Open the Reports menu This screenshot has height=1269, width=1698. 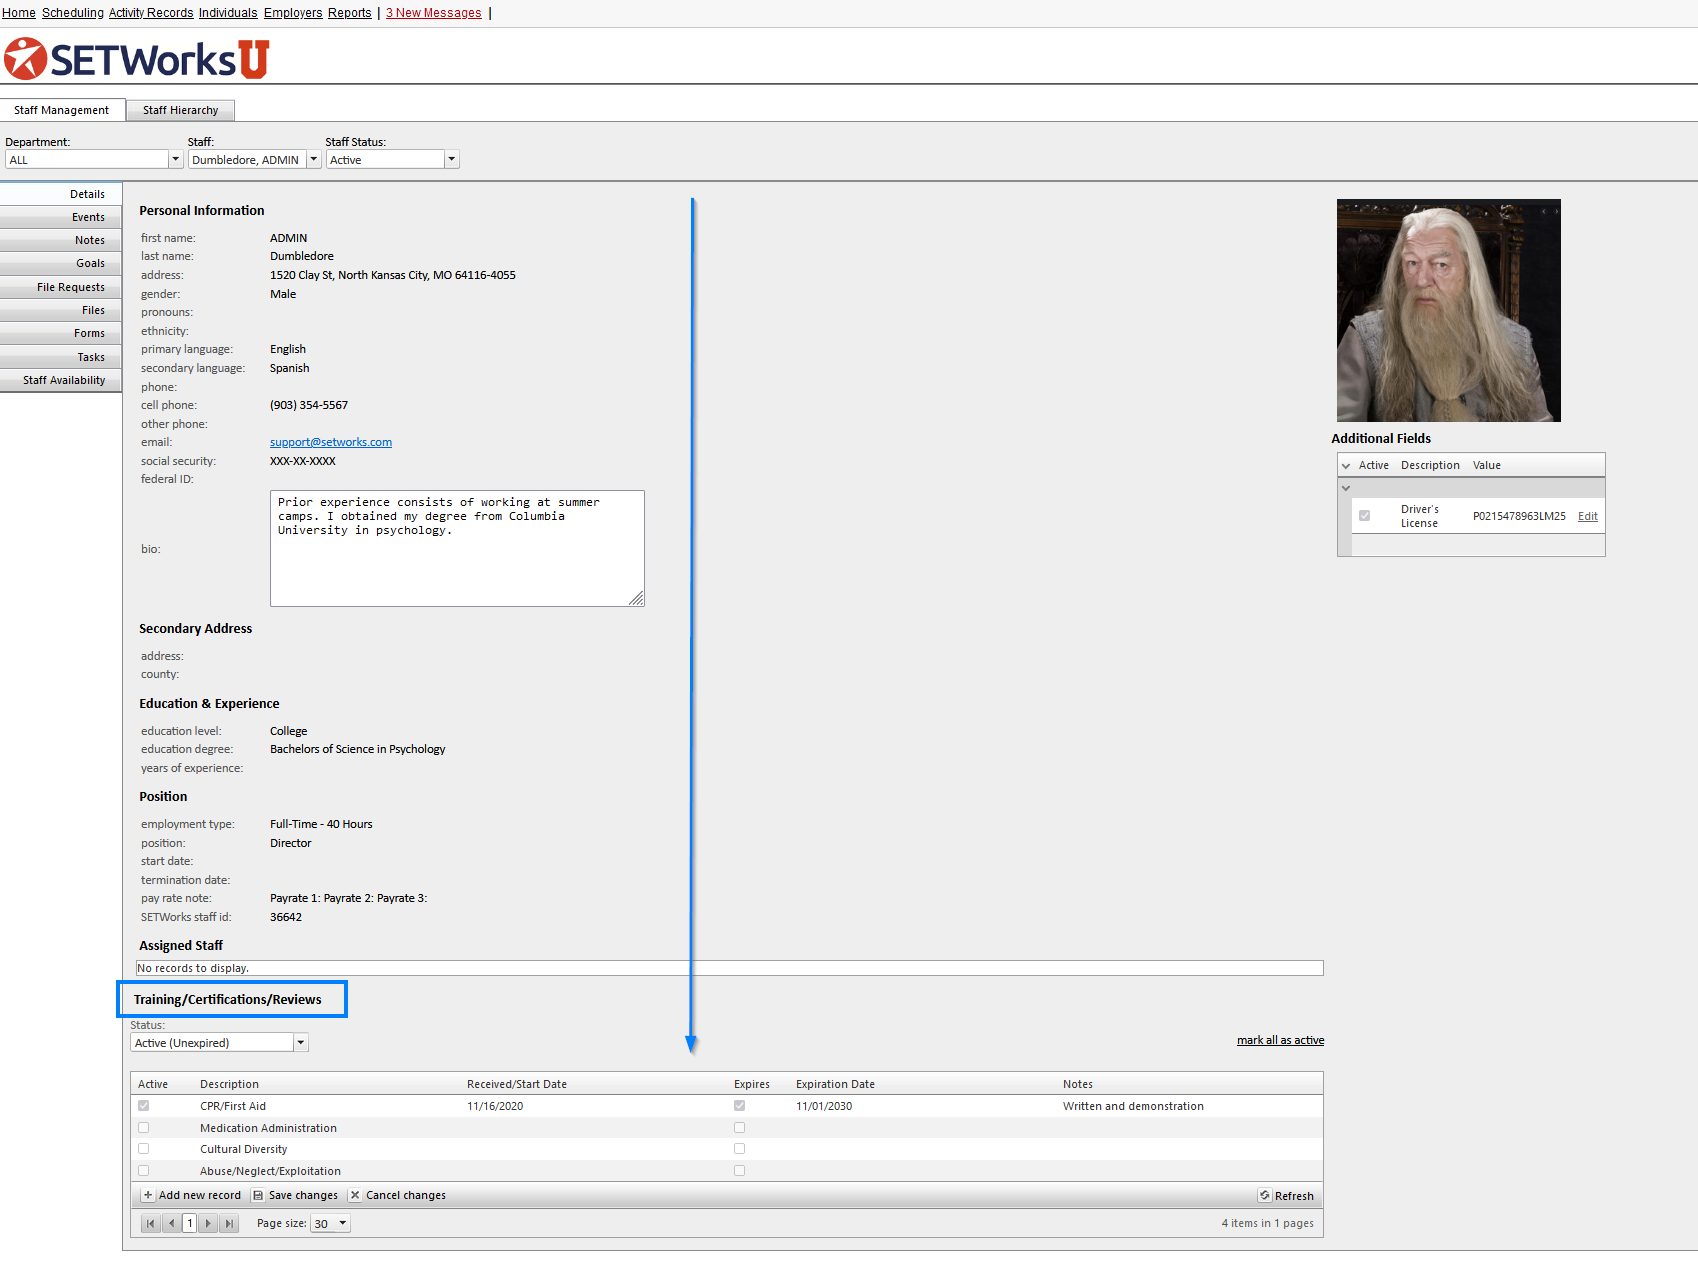[350, 13]
